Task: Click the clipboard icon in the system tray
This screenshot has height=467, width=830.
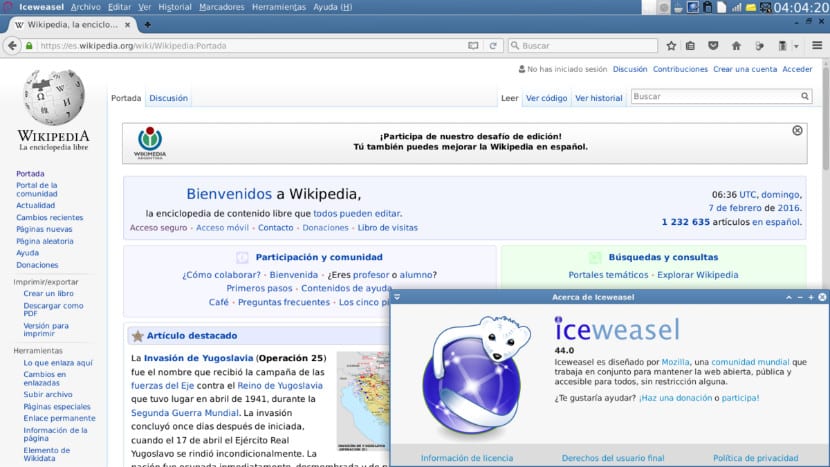Action: pos(707,7)
